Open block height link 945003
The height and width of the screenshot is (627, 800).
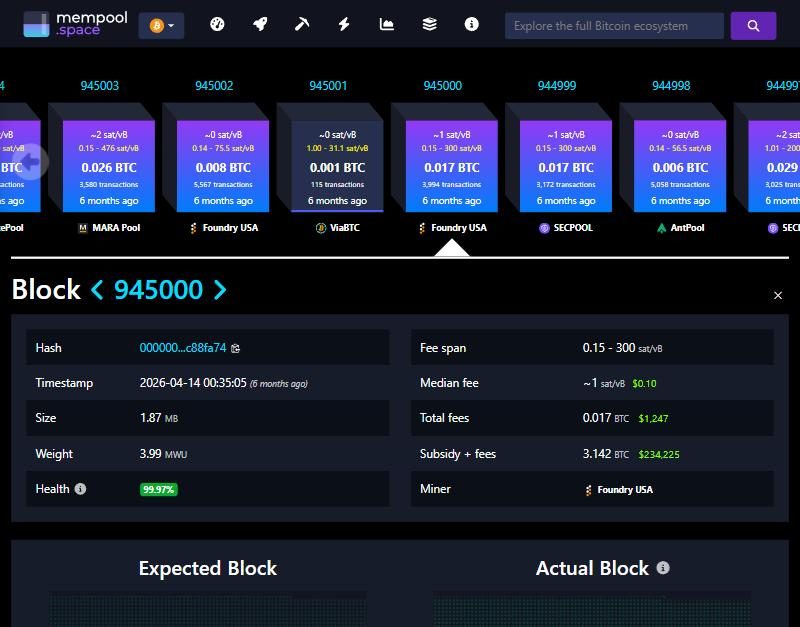tap(100, 86)
